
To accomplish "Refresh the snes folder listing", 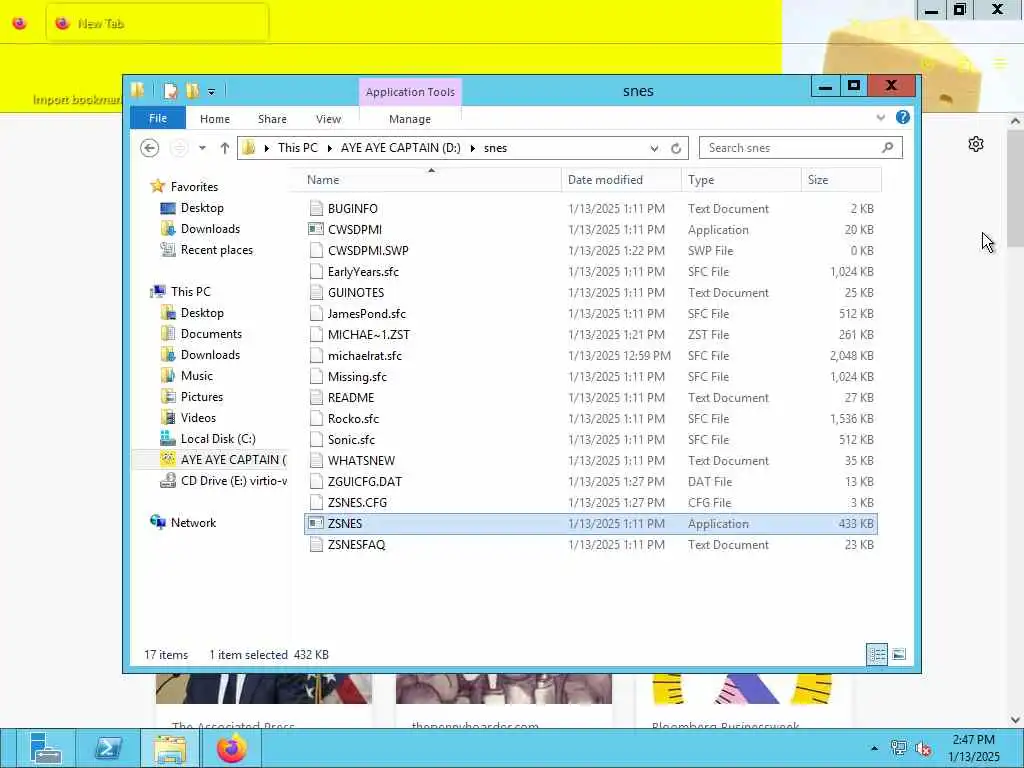I will [676, 148].
